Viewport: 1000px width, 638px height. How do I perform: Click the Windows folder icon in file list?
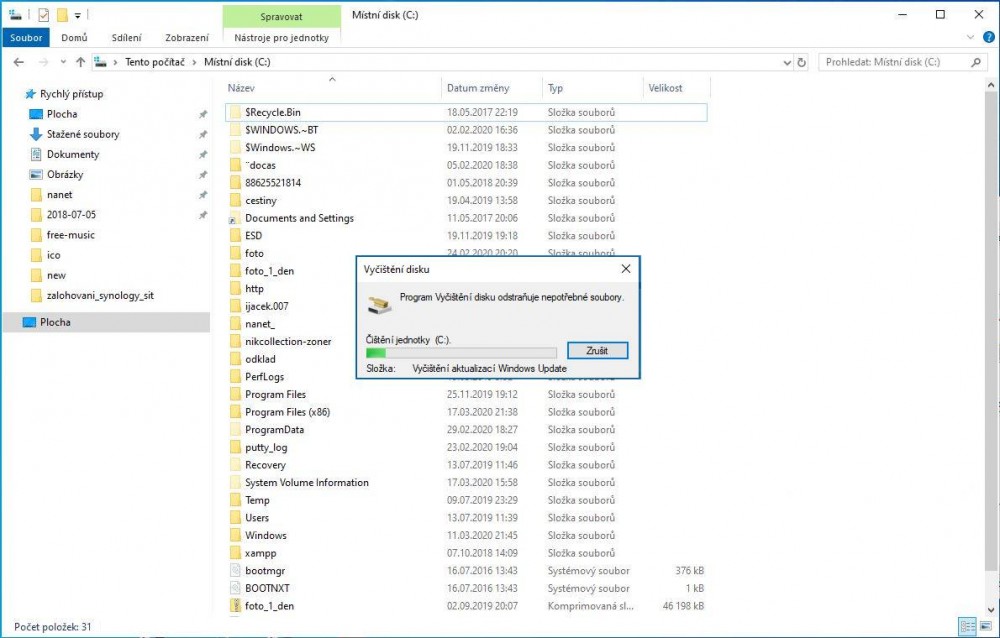[235, 535]
